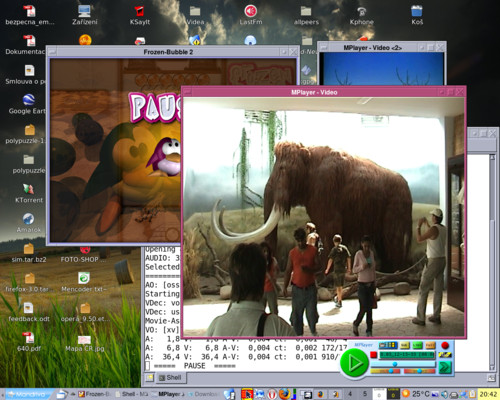Screen dimensions: 500x400
Task: Switch to virtual desktop 4
Action: (350, 394)
